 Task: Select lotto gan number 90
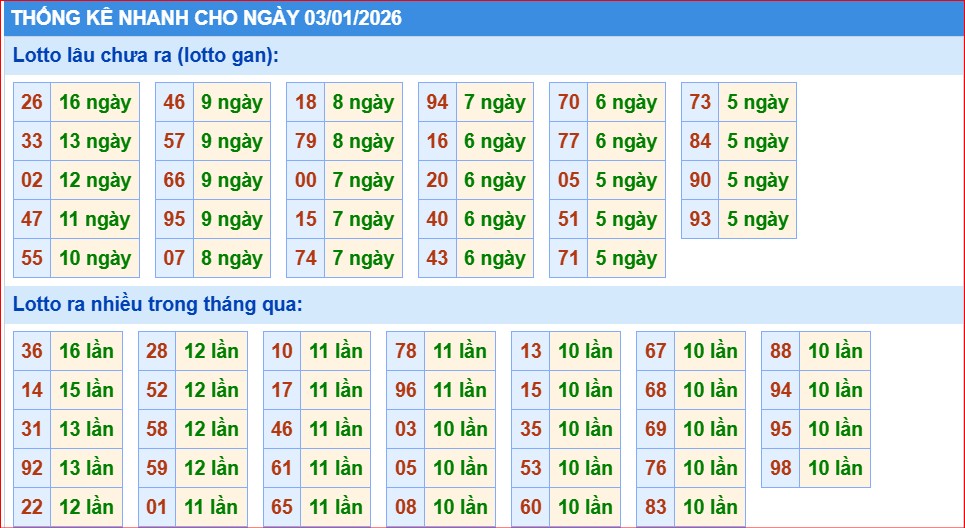700,180
